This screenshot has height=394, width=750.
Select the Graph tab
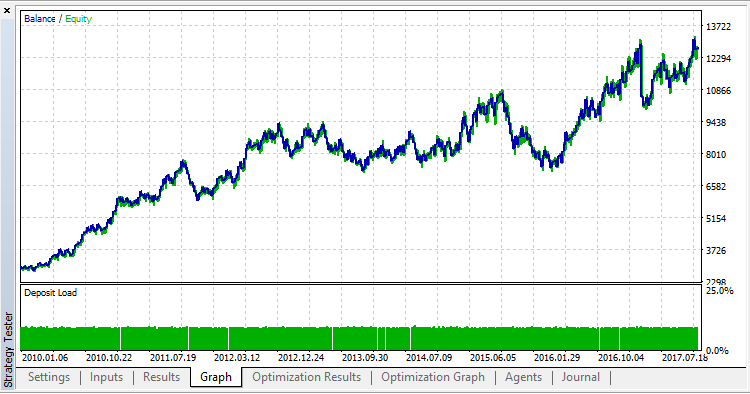pos(216,377)
